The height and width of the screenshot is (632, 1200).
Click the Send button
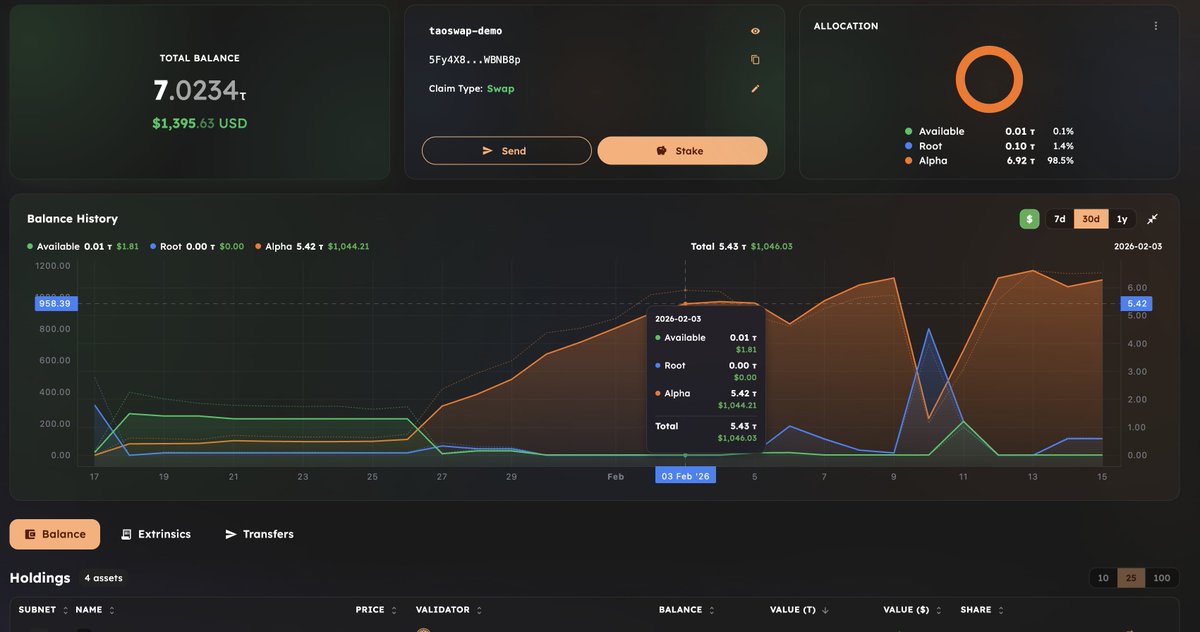coord(506,151)
